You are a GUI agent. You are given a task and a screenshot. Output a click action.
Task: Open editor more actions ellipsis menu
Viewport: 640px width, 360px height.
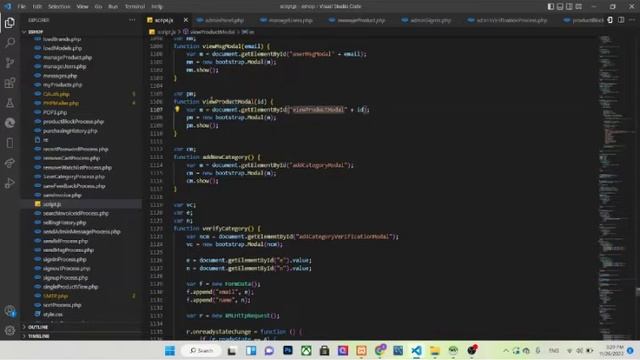click(x=632, y=20)
